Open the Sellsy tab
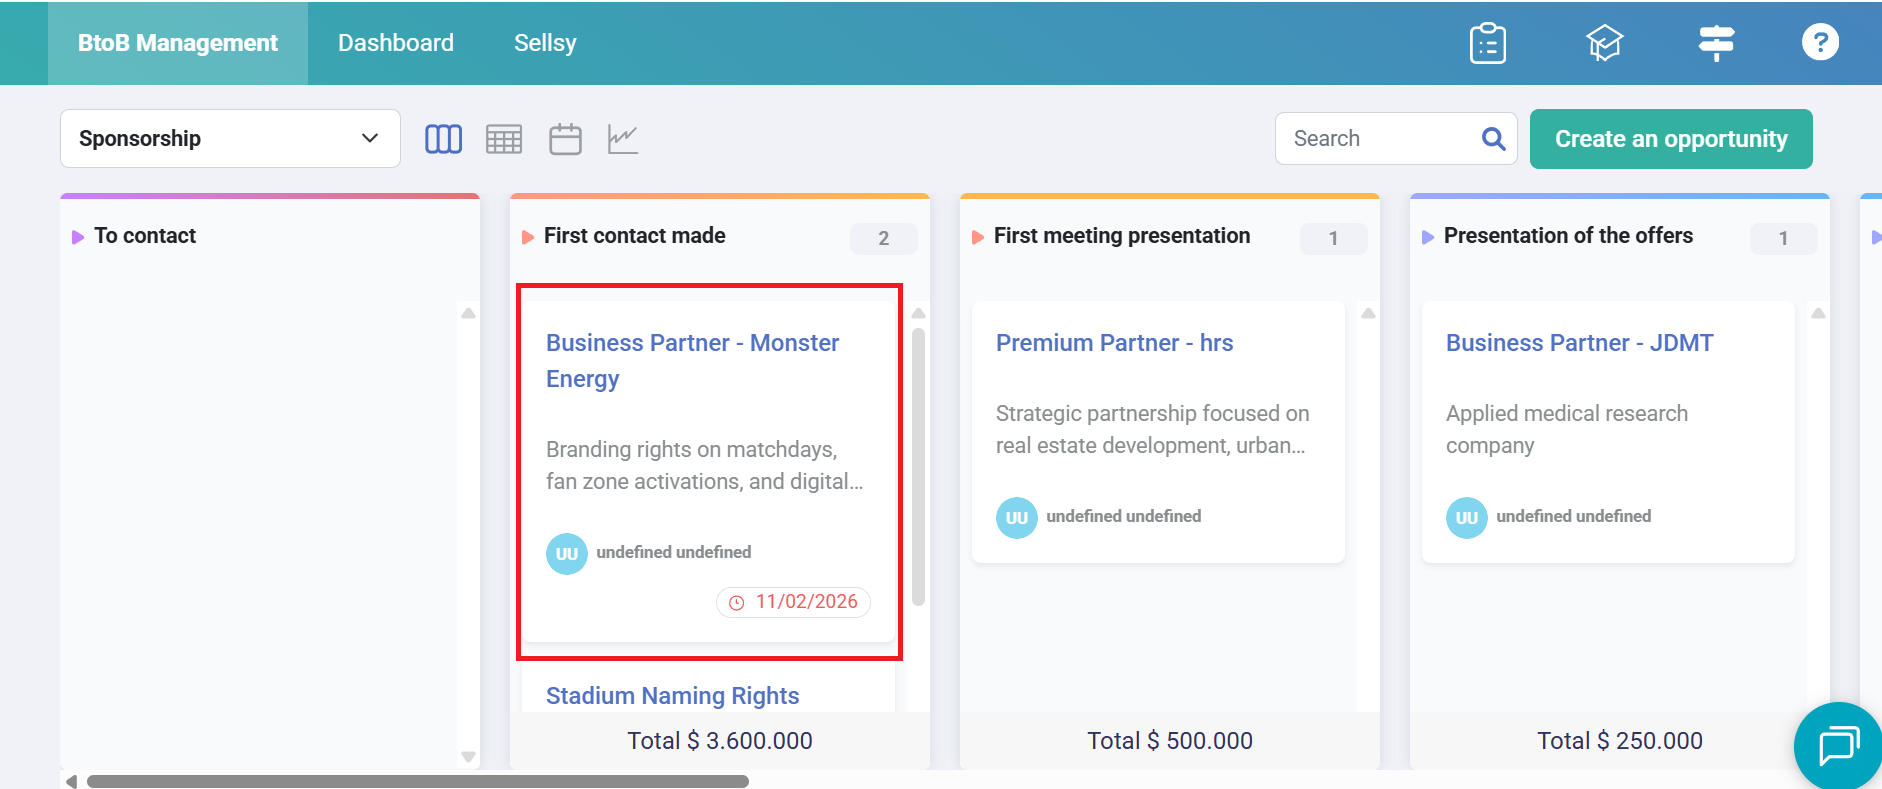This screenshot has height=789, width=1882. tap(545, 43)
